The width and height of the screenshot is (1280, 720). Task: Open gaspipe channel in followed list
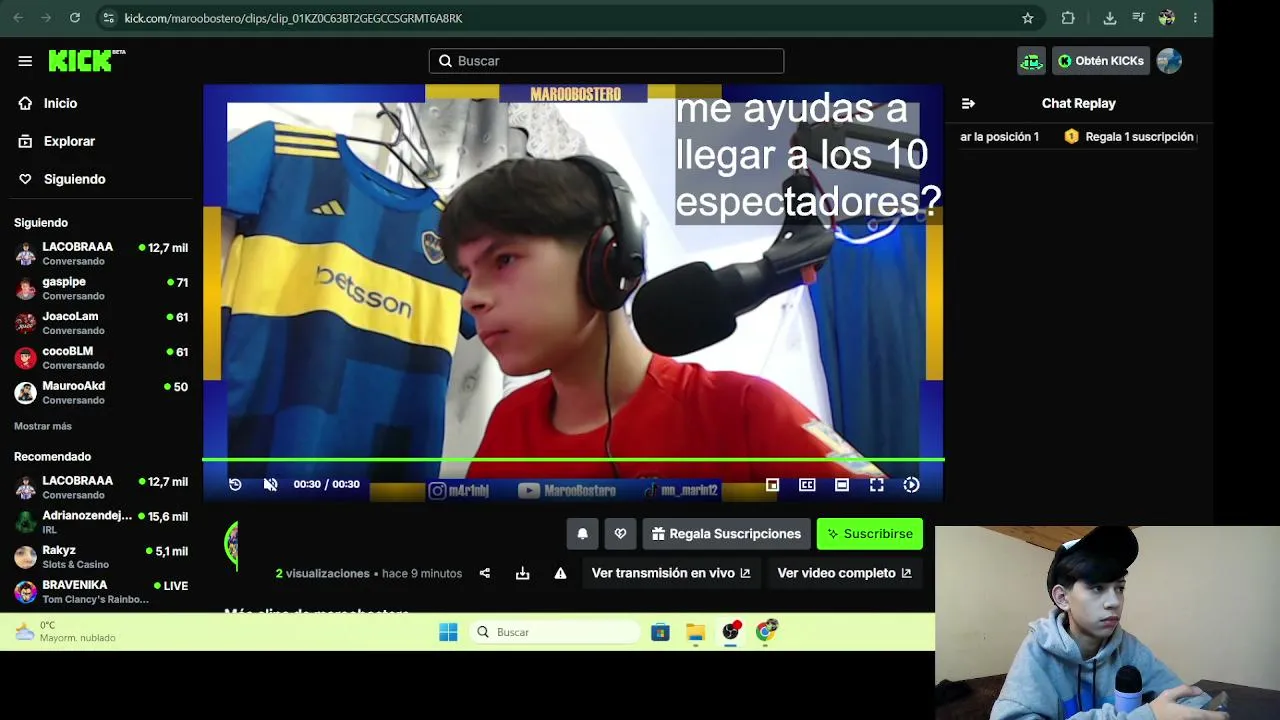point(101,288)
